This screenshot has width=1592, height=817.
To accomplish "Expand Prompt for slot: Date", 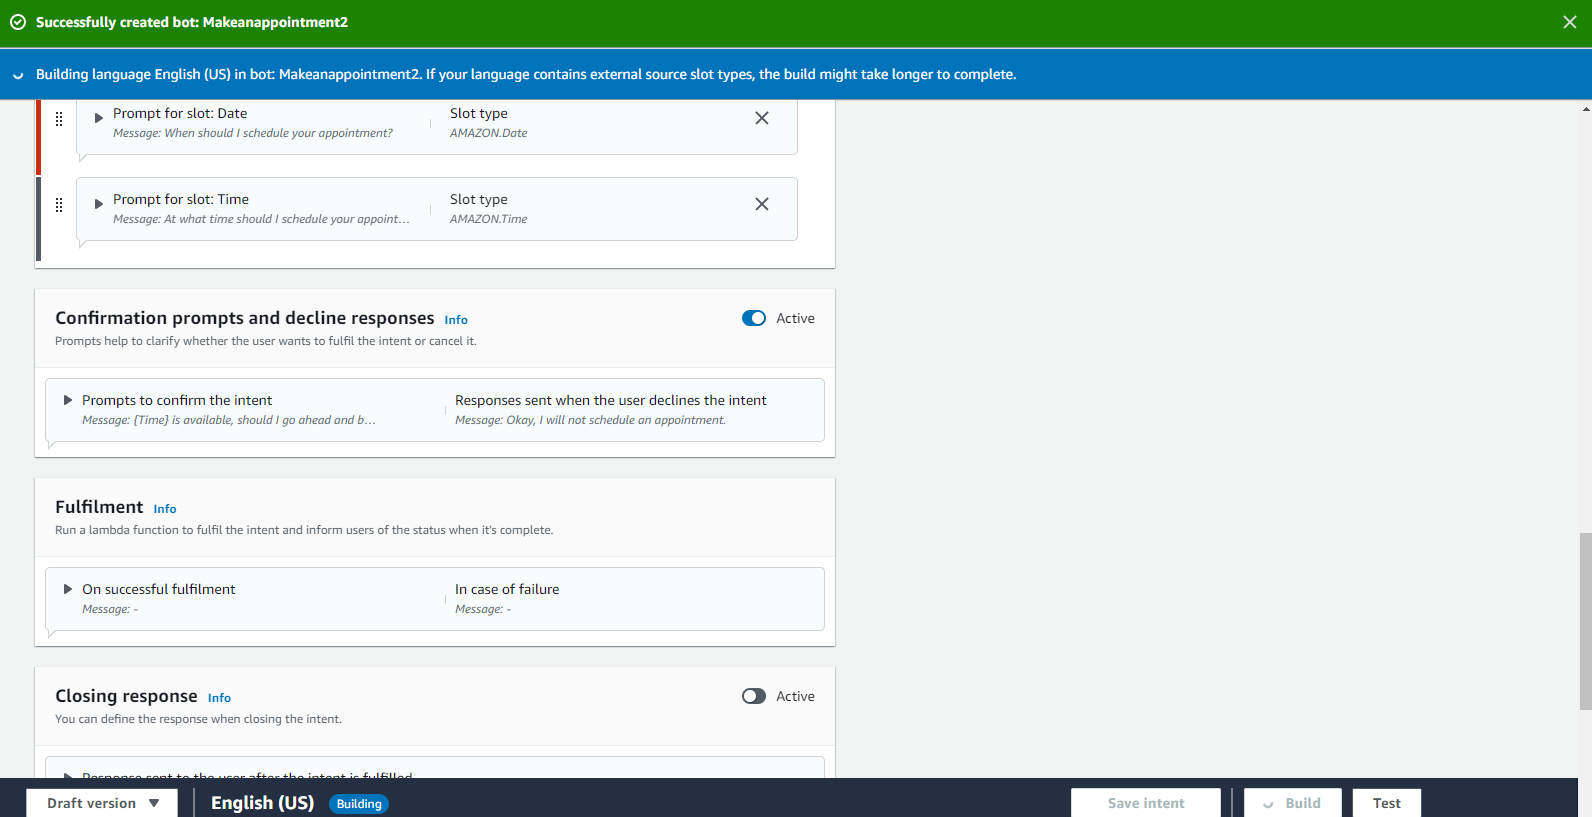I will (99, 118).
